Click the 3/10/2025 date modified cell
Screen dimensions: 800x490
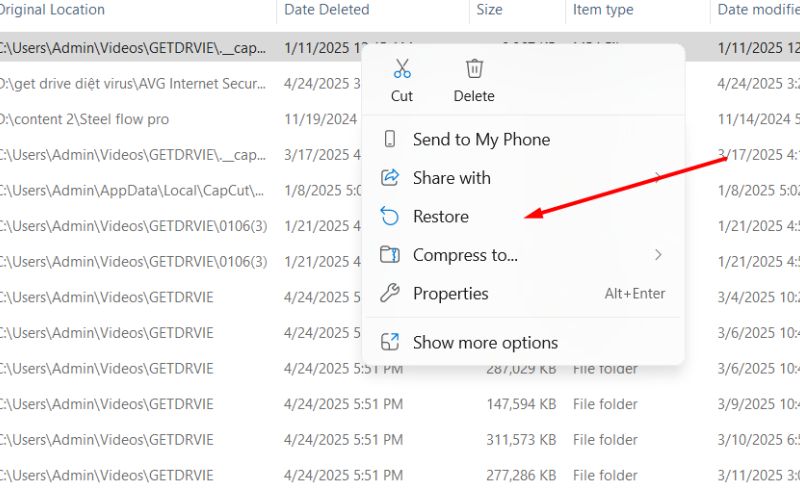(x=759, y=439)
